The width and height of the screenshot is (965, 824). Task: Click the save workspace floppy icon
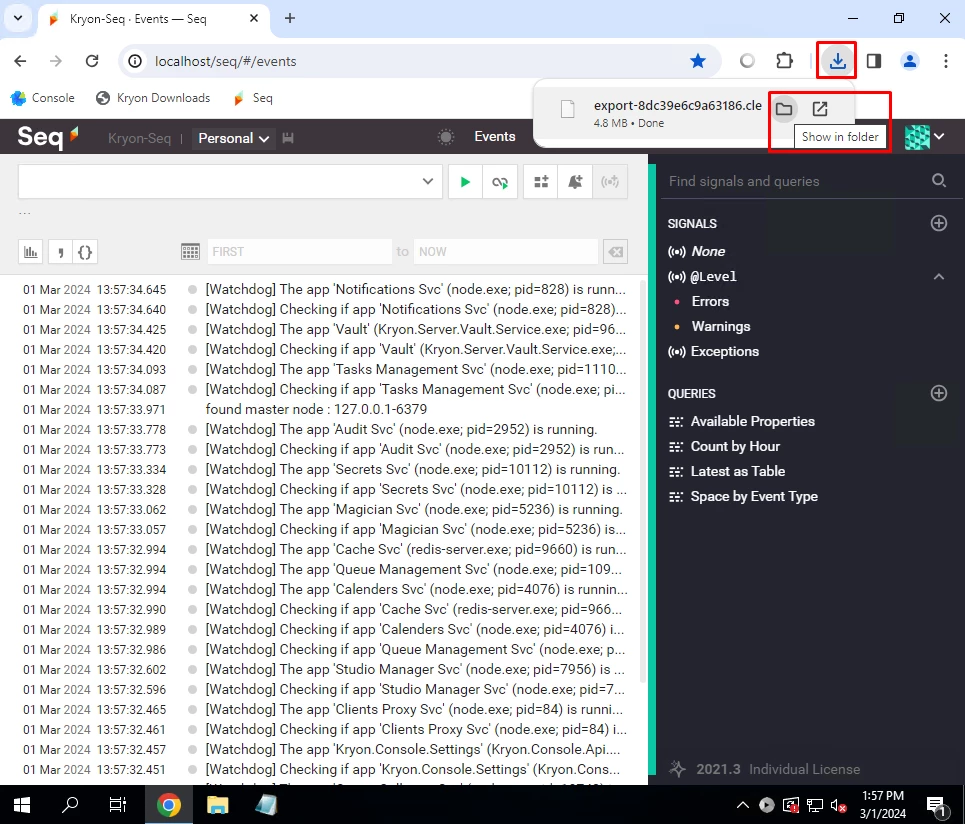(287, 138)
